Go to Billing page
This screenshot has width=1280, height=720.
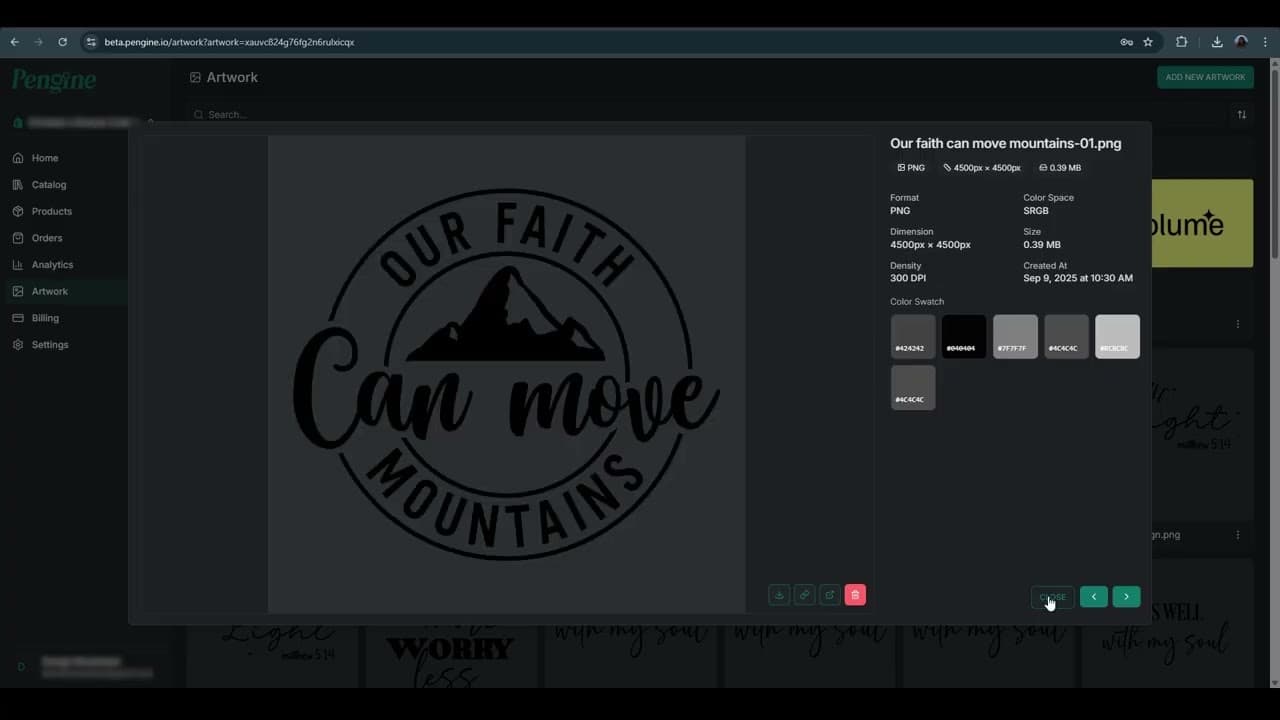click(45, 318)
